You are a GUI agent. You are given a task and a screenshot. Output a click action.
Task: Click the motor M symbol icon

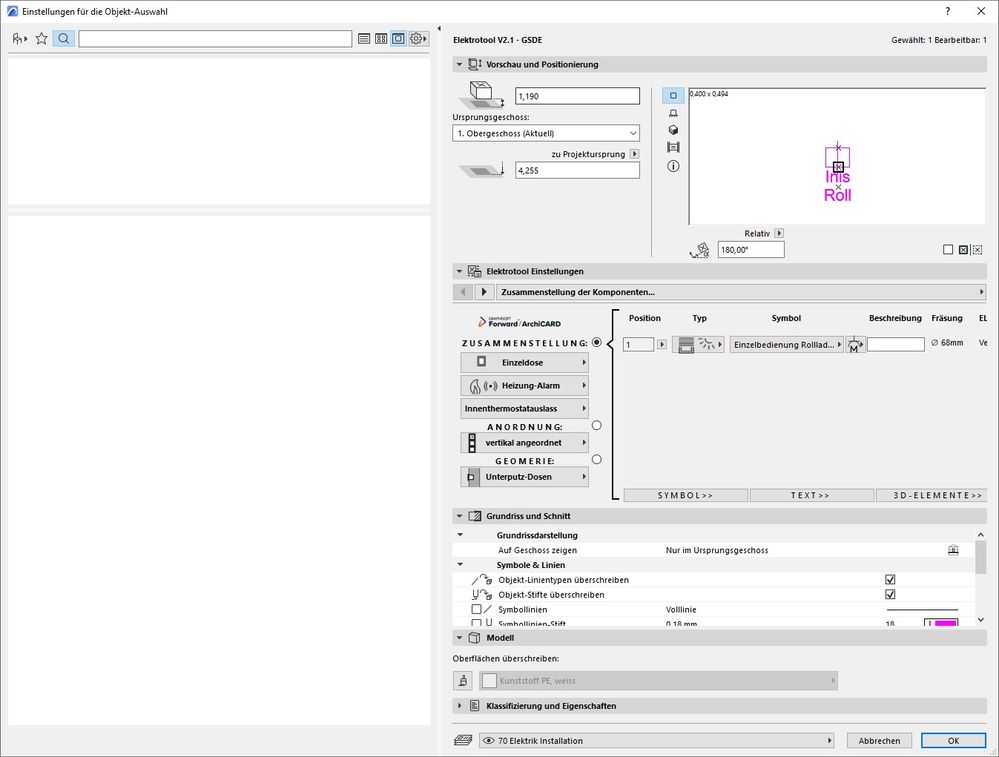pyautogui.click(x=855, y=345)
